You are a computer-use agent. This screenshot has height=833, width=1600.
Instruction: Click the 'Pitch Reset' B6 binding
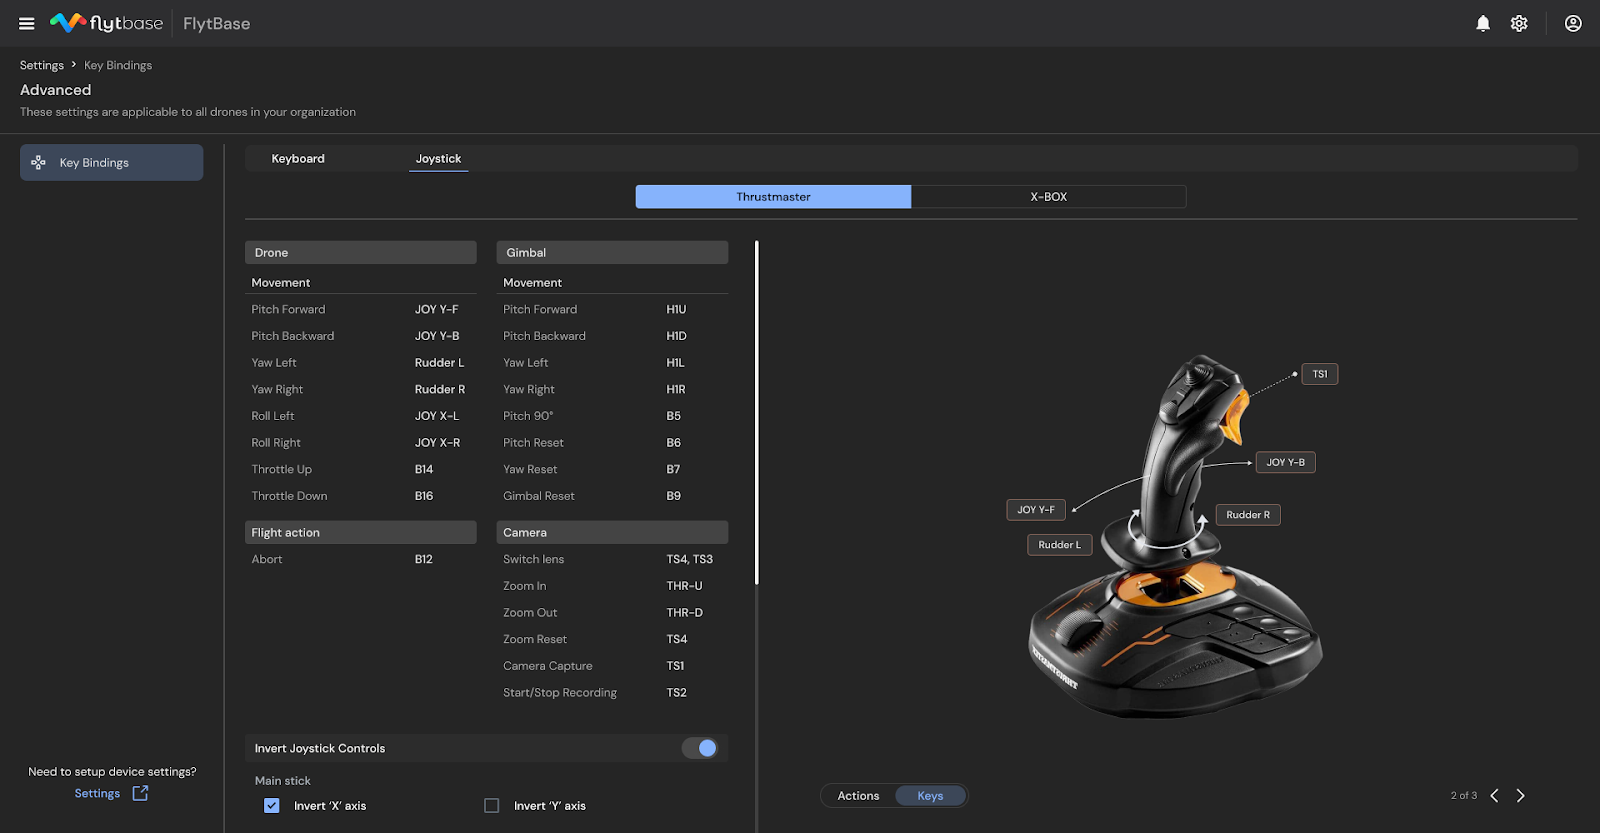pos(673,443)
